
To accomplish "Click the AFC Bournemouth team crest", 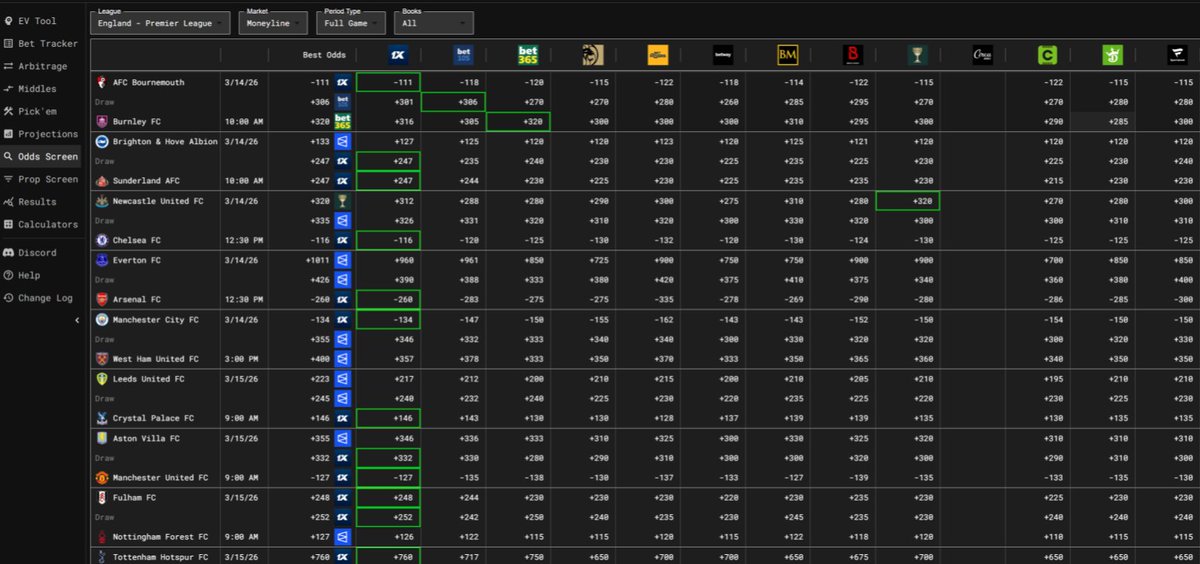I will tap(101, 82).
